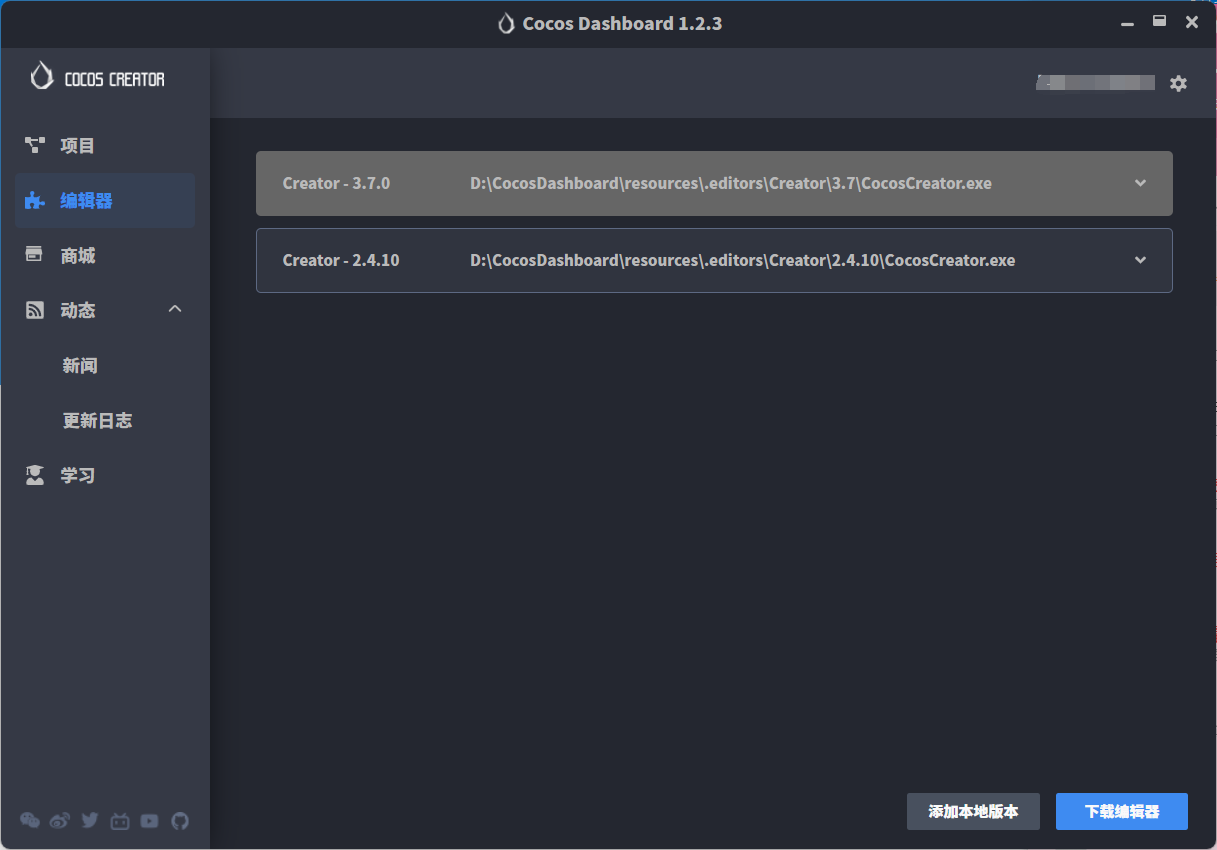The height and width of the screenshot is (850, 1217).
Task: Click the 学习 graduate icon
Action: (35, 476)
